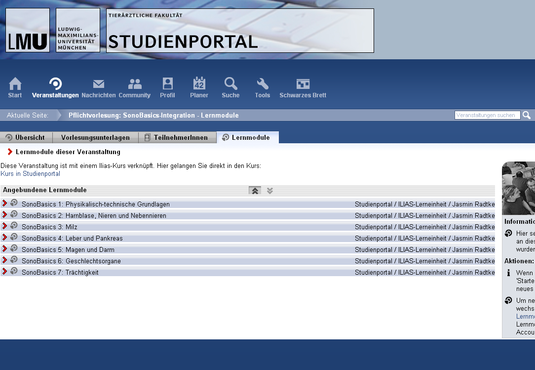This screenshot has height=370, width=535.
Task: Click the info icon under Aktionen
Action: tap(508, 272)
